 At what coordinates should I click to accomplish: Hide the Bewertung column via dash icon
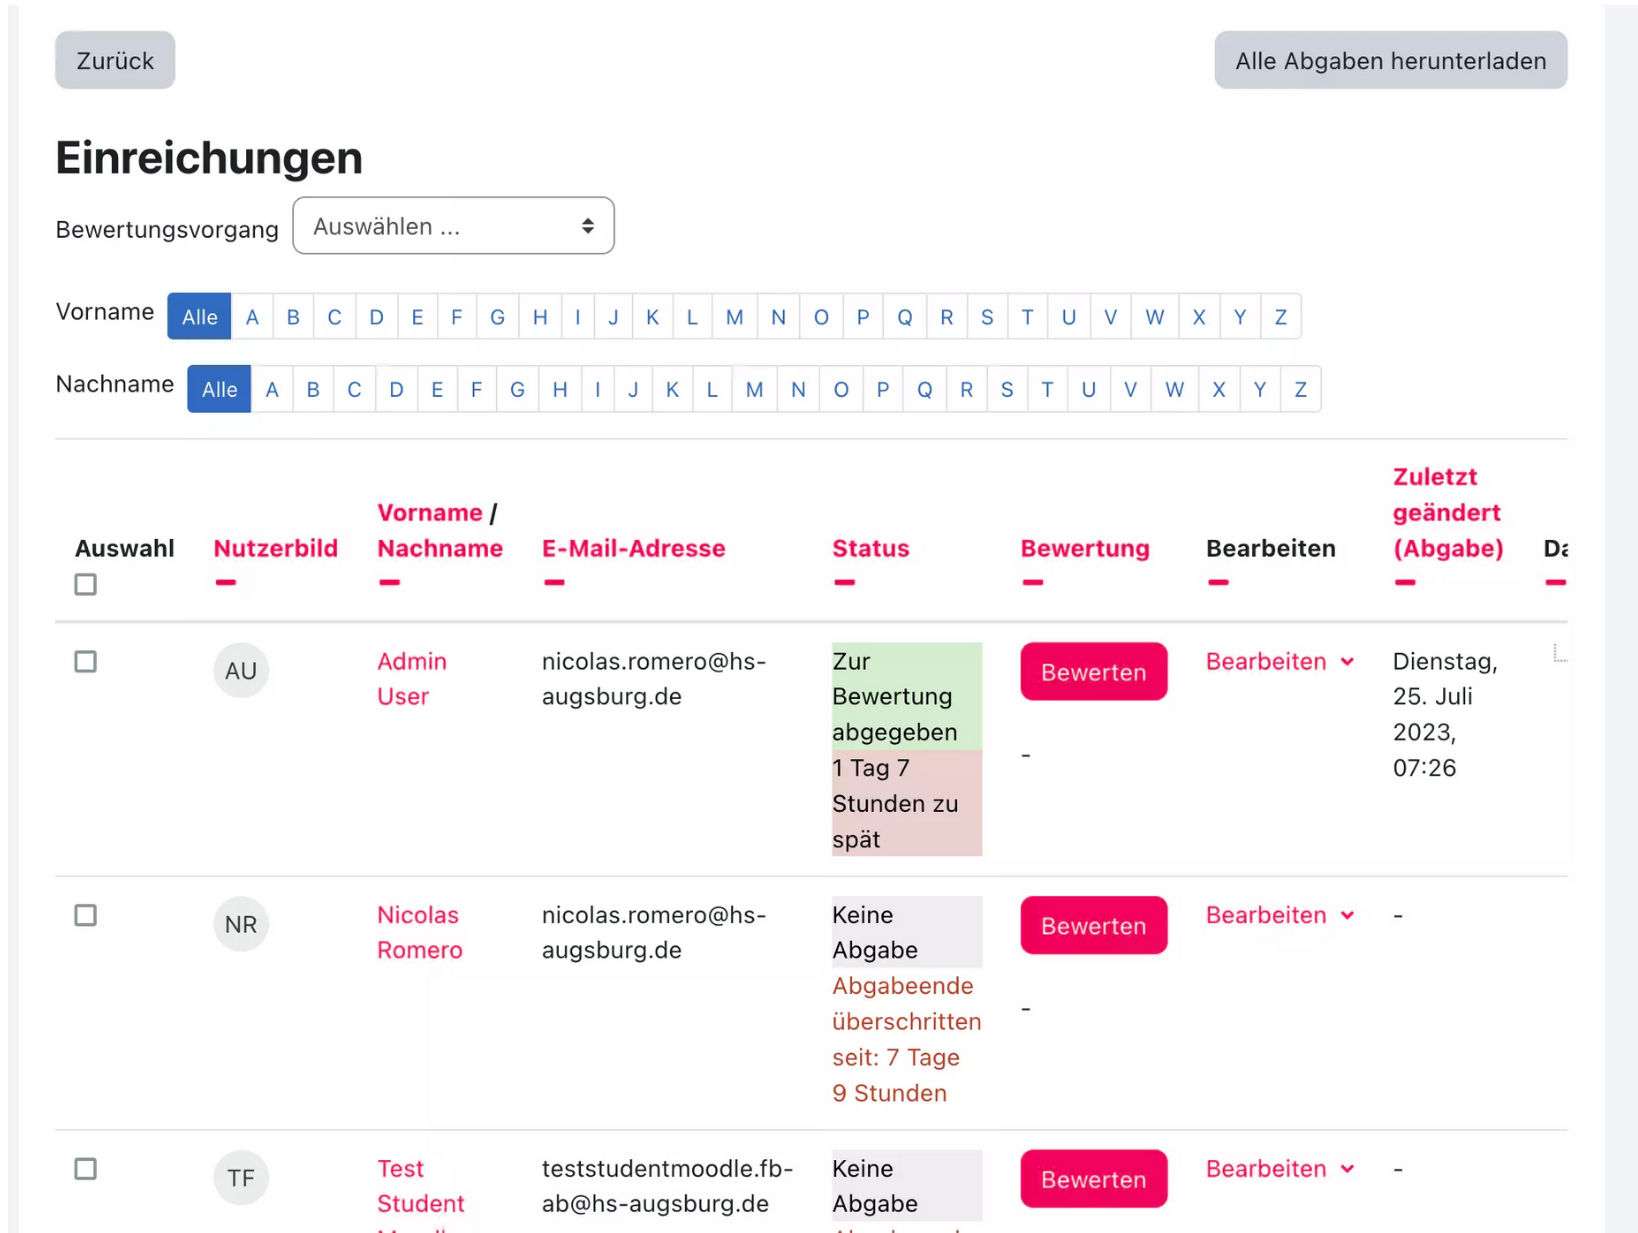coord(1033,582)
